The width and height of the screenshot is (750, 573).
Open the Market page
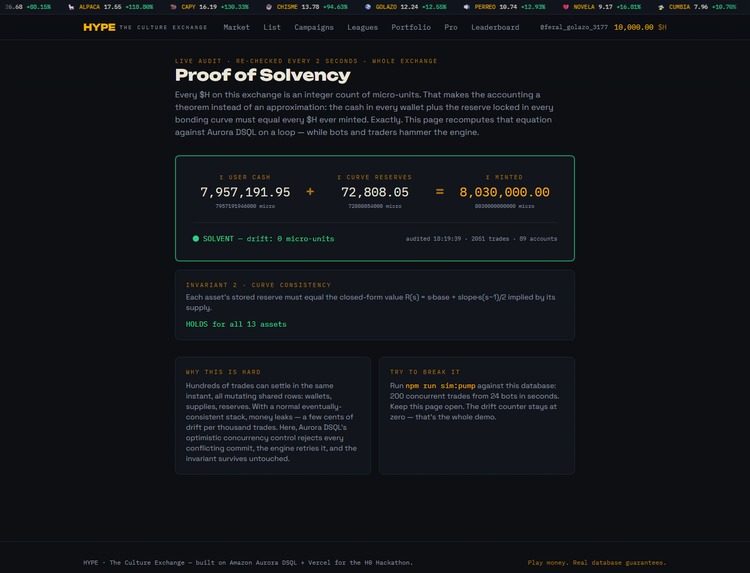tap(236, 27)
